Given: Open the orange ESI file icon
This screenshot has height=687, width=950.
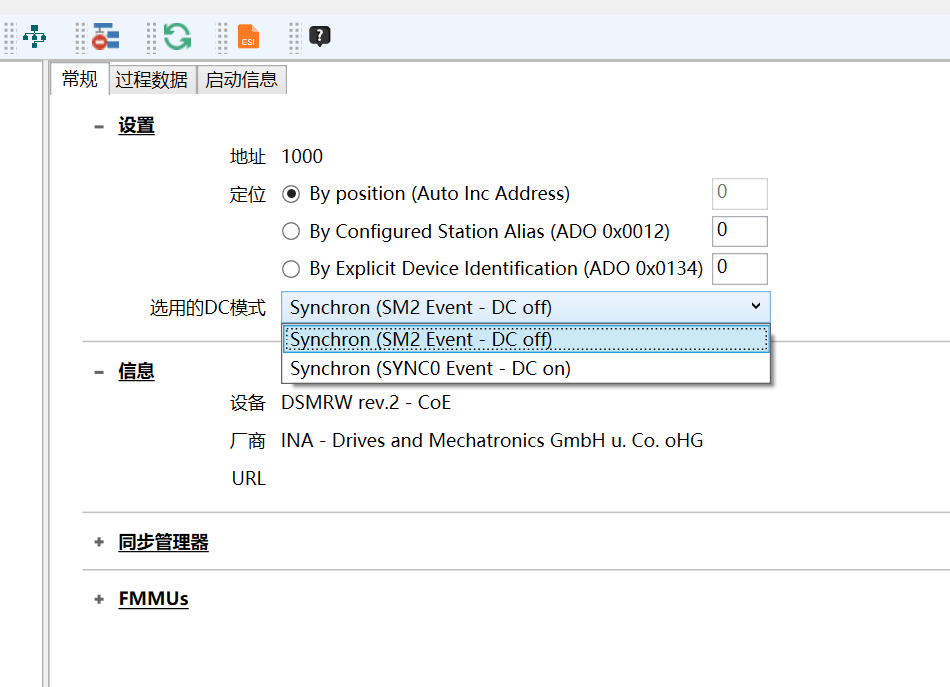Looking at the screenshot, I should click(x=248, y=38).
